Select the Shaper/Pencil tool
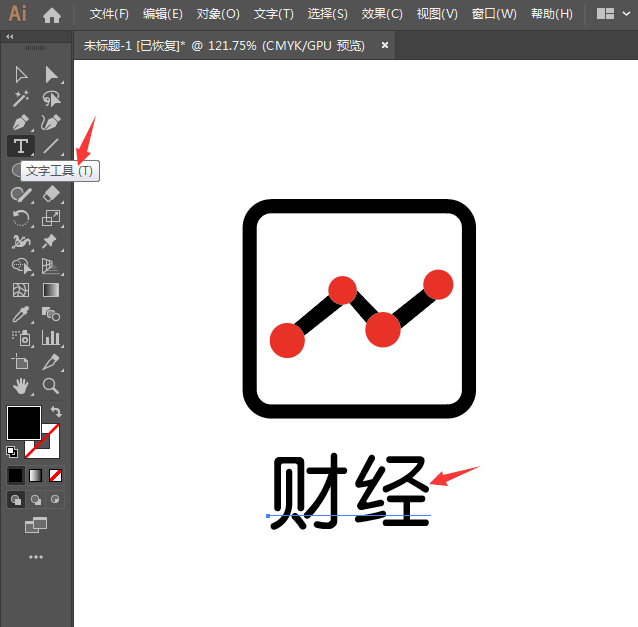This screenshot has height=627, width=638. point(21,194)
